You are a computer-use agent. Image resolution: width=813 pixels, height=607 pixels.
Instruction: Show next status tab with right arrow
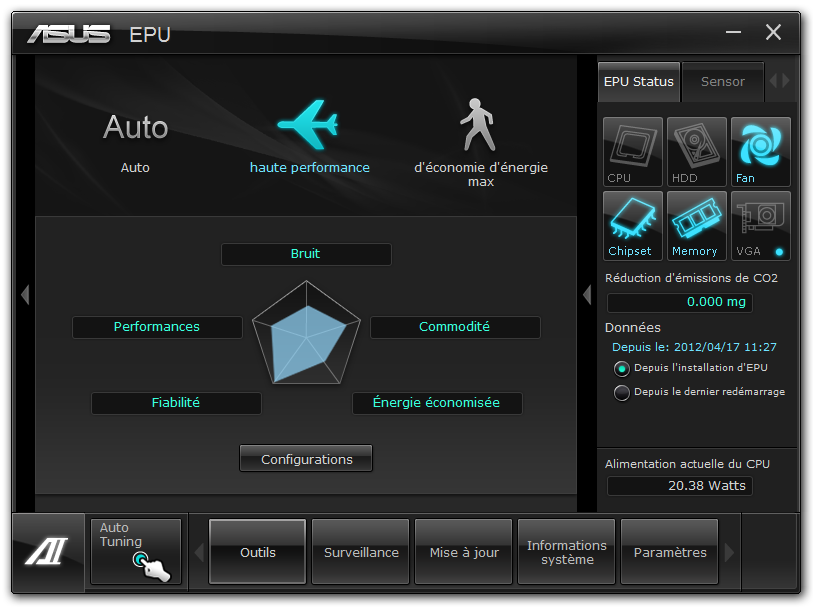click(786, 81)
